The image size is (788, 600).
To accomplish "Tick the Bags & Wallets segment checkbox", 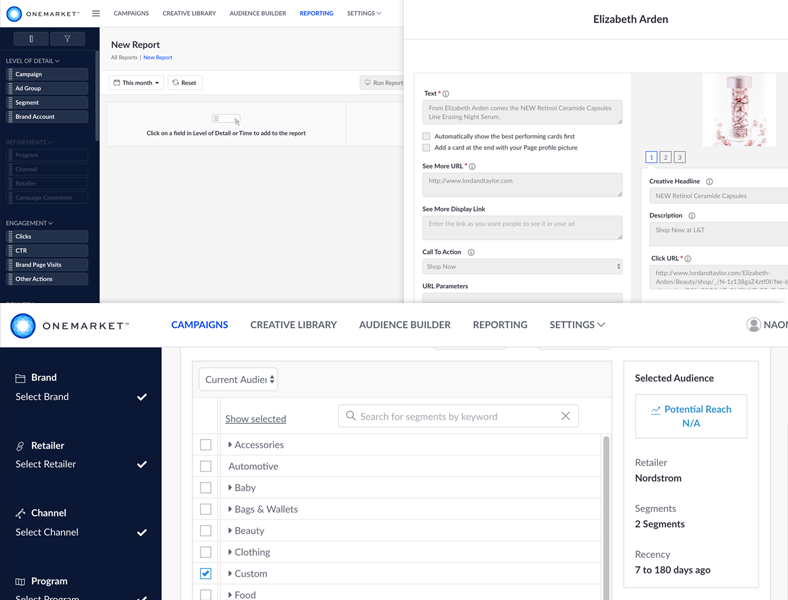I will pyautogui.click(x=206, y=509).
